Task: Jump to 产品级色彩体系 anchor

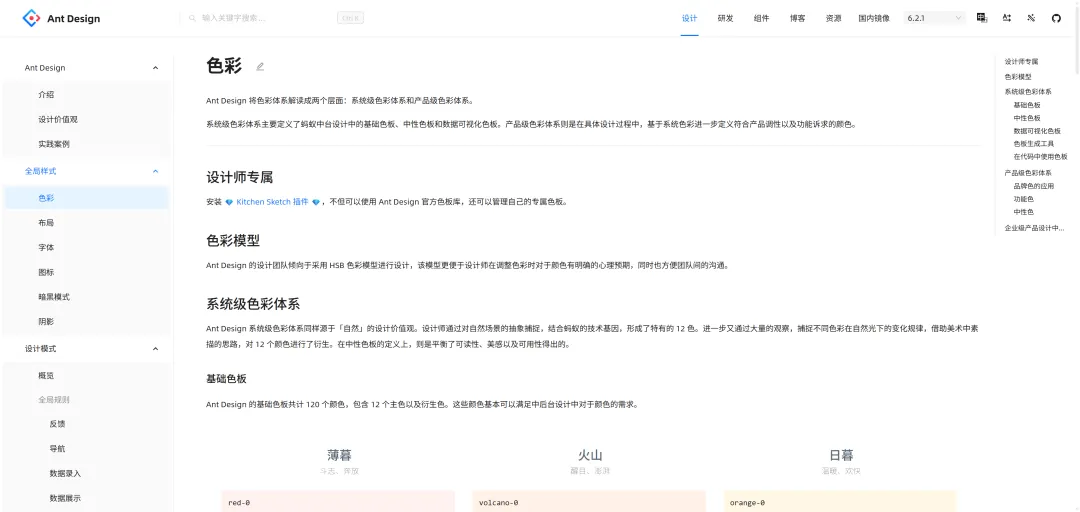Action: (x=1028, y=173)
